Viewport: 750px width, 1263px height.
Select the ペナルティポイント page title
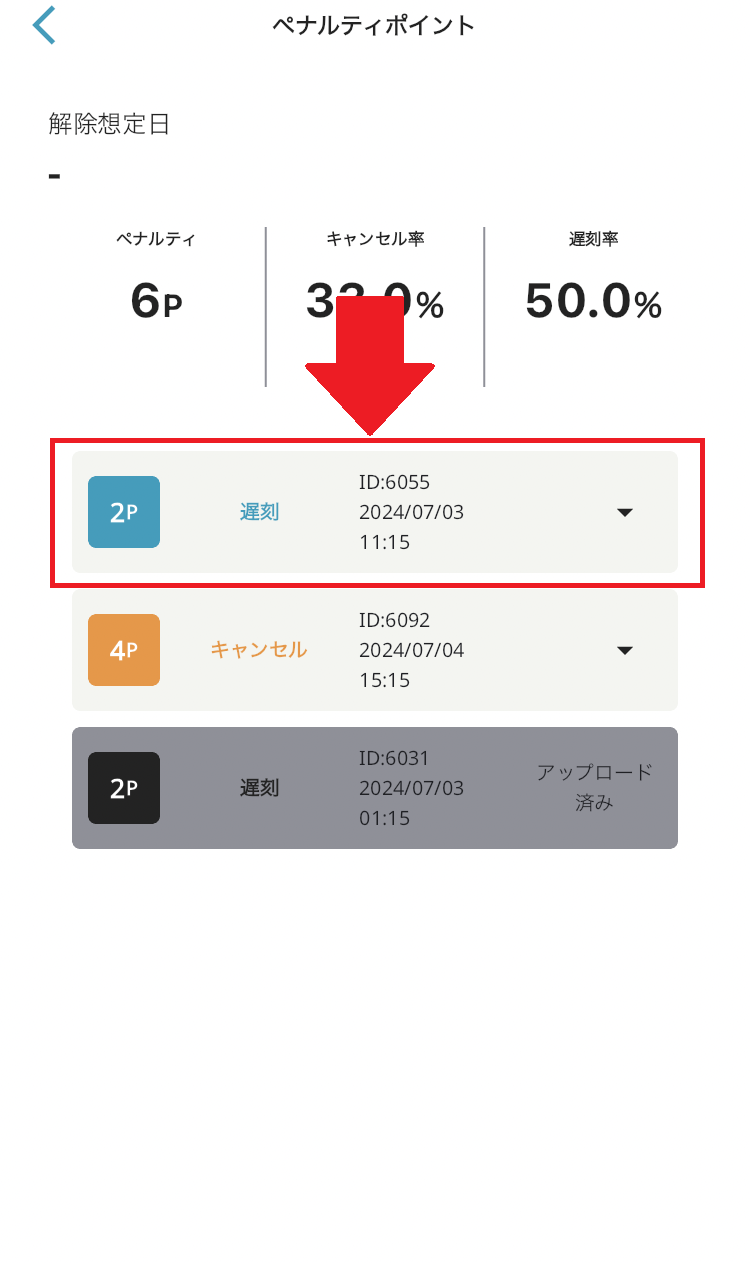point(375,25)
